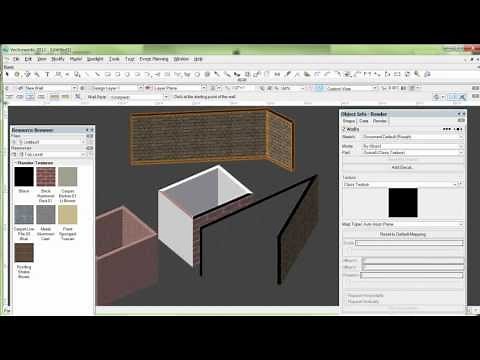Select the Text tool (T icon)
This screenshot has height=360, width=480.
click(47, 74)
